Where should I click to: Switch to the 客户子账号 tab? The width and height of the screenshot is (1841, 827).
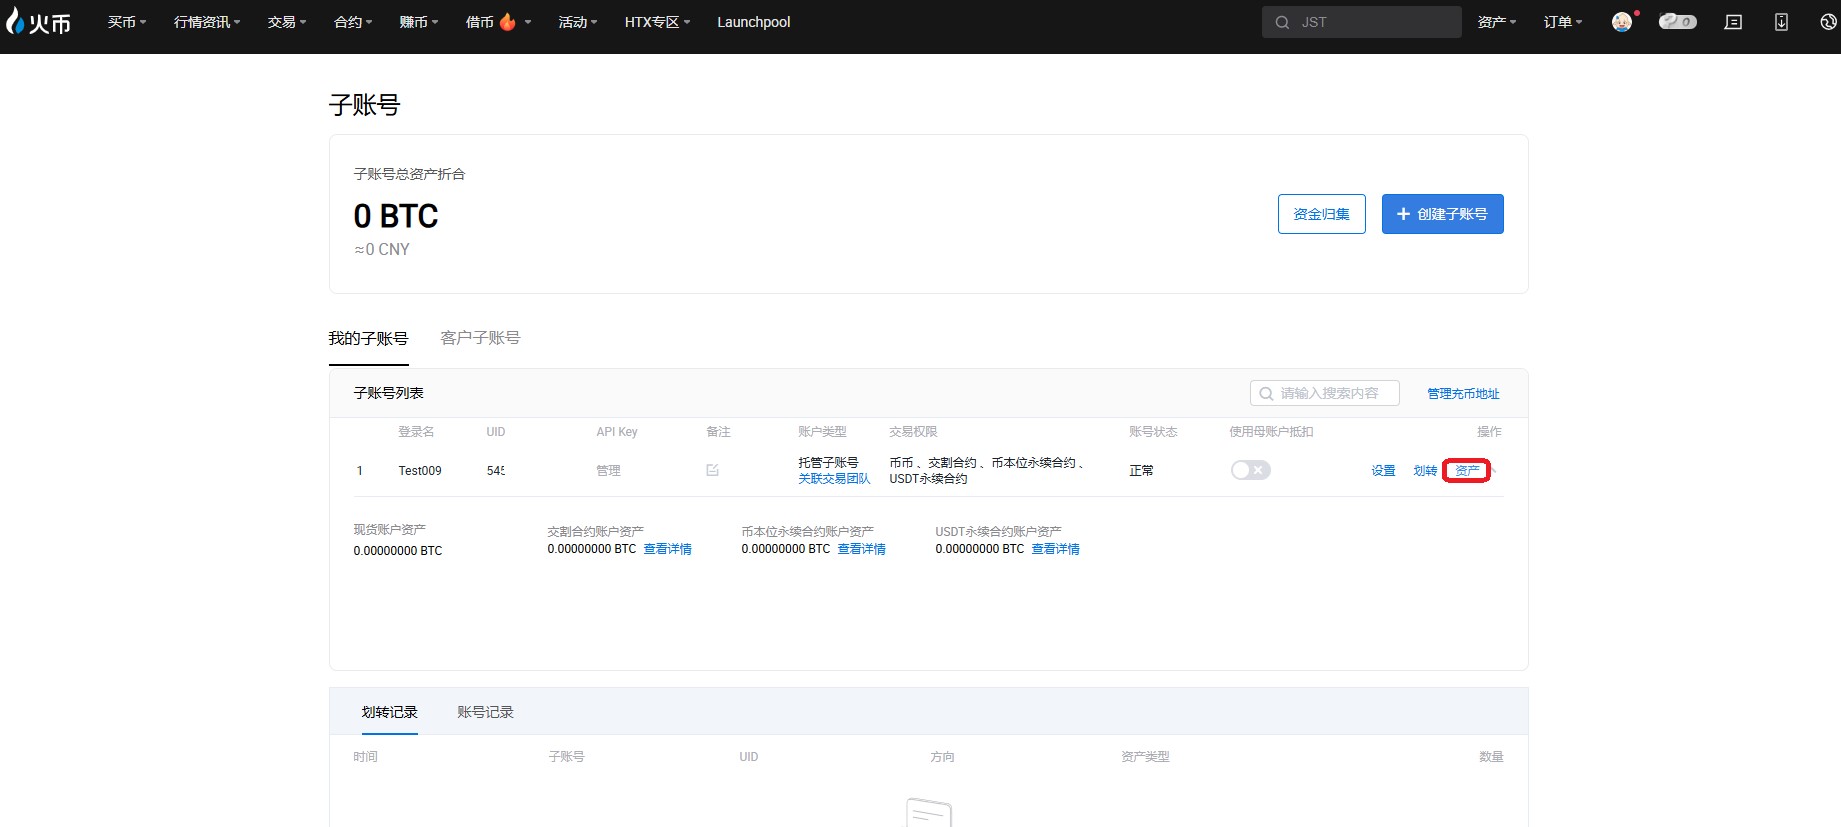[x=480, y=338]
